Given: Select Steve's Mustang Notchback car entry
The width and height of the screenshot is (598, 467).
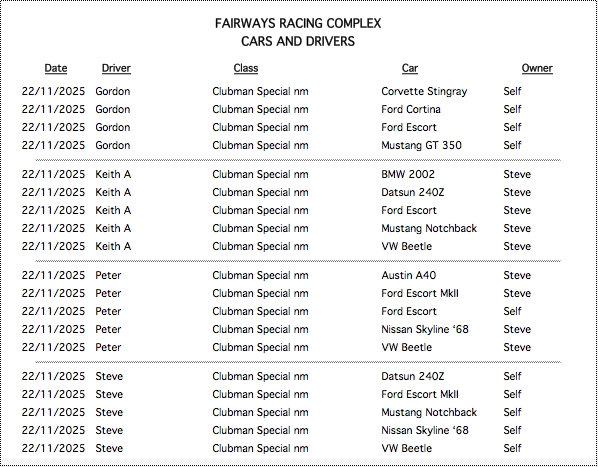Looking at the screenshot, I should tap(429, 412).
